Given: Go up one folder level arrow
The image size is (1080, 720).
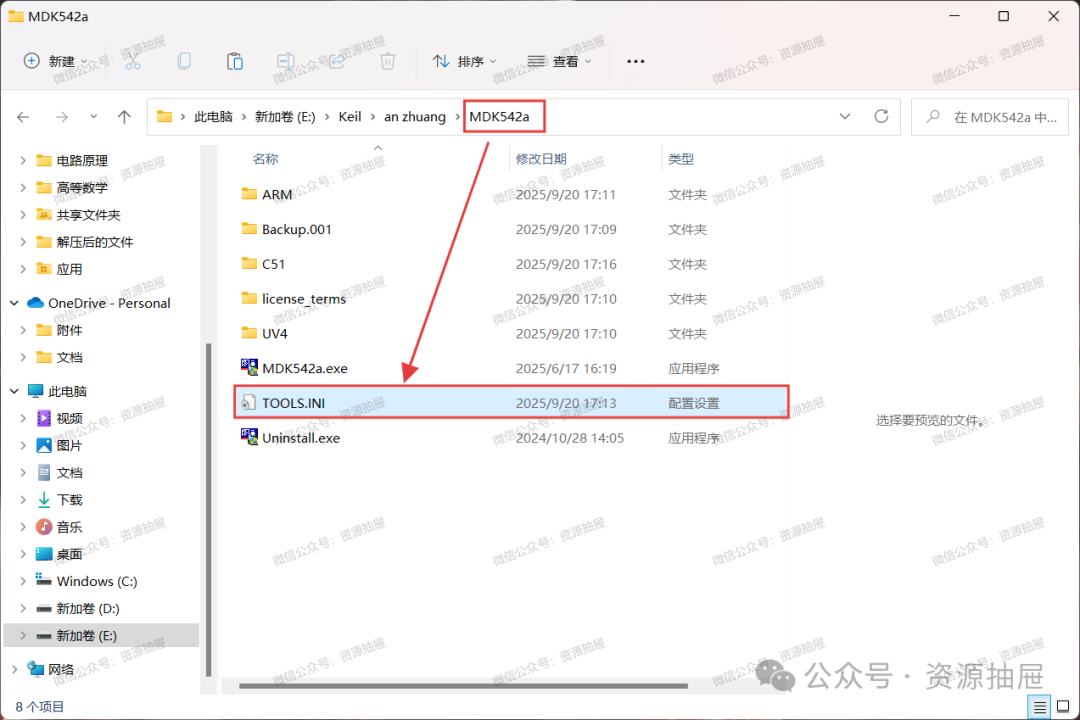Looking at the screenshot, I should (124, 117).
